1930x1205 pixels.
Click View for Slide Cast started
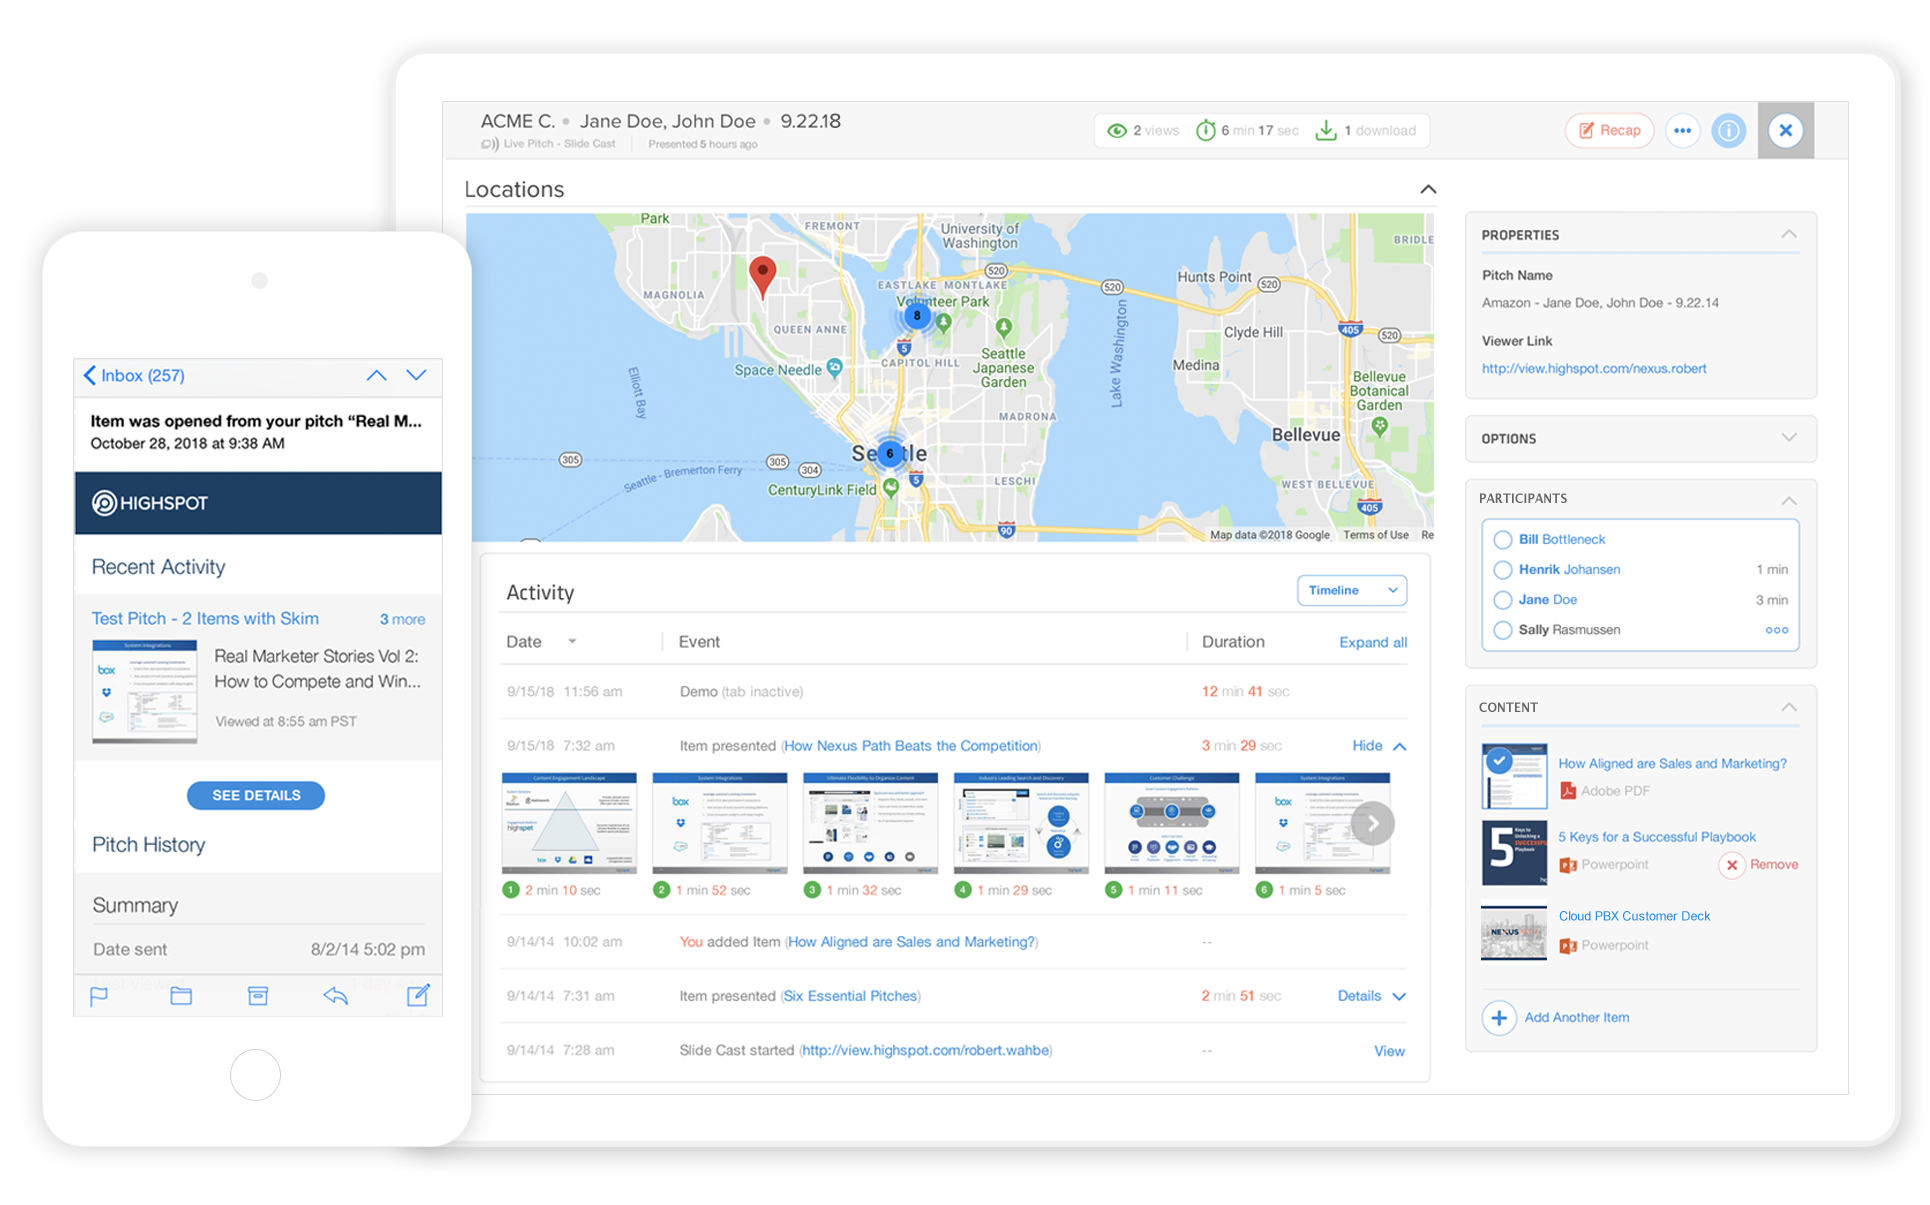pyautogui.click(x=1389, y=1051)
